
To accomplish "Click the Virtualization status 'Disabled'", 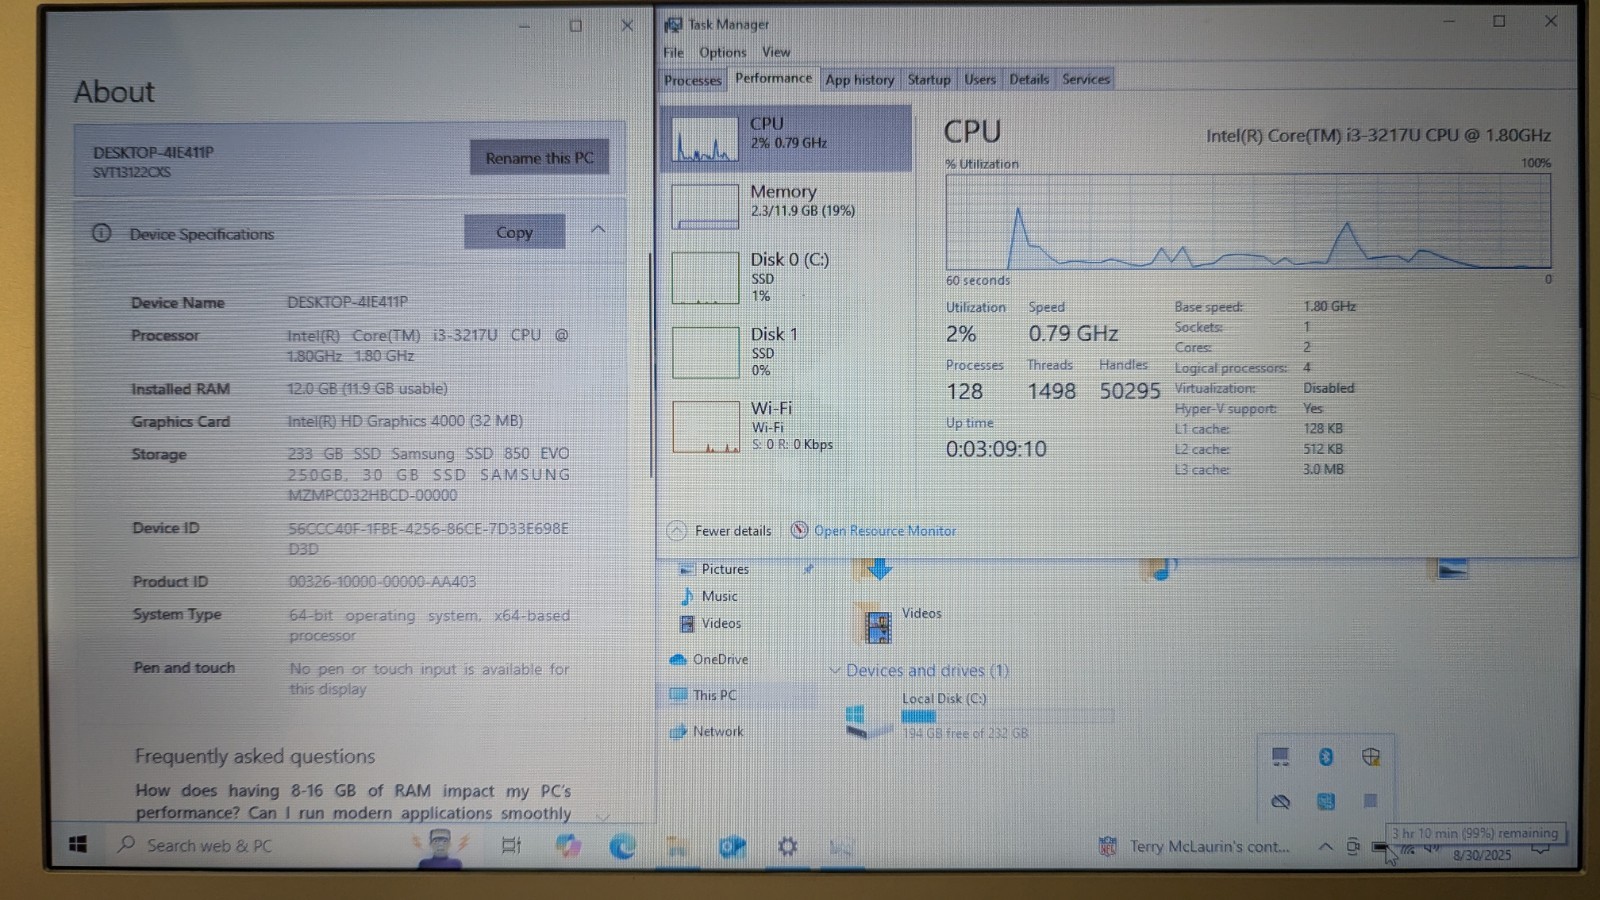I will click(x=1328, y=388).
